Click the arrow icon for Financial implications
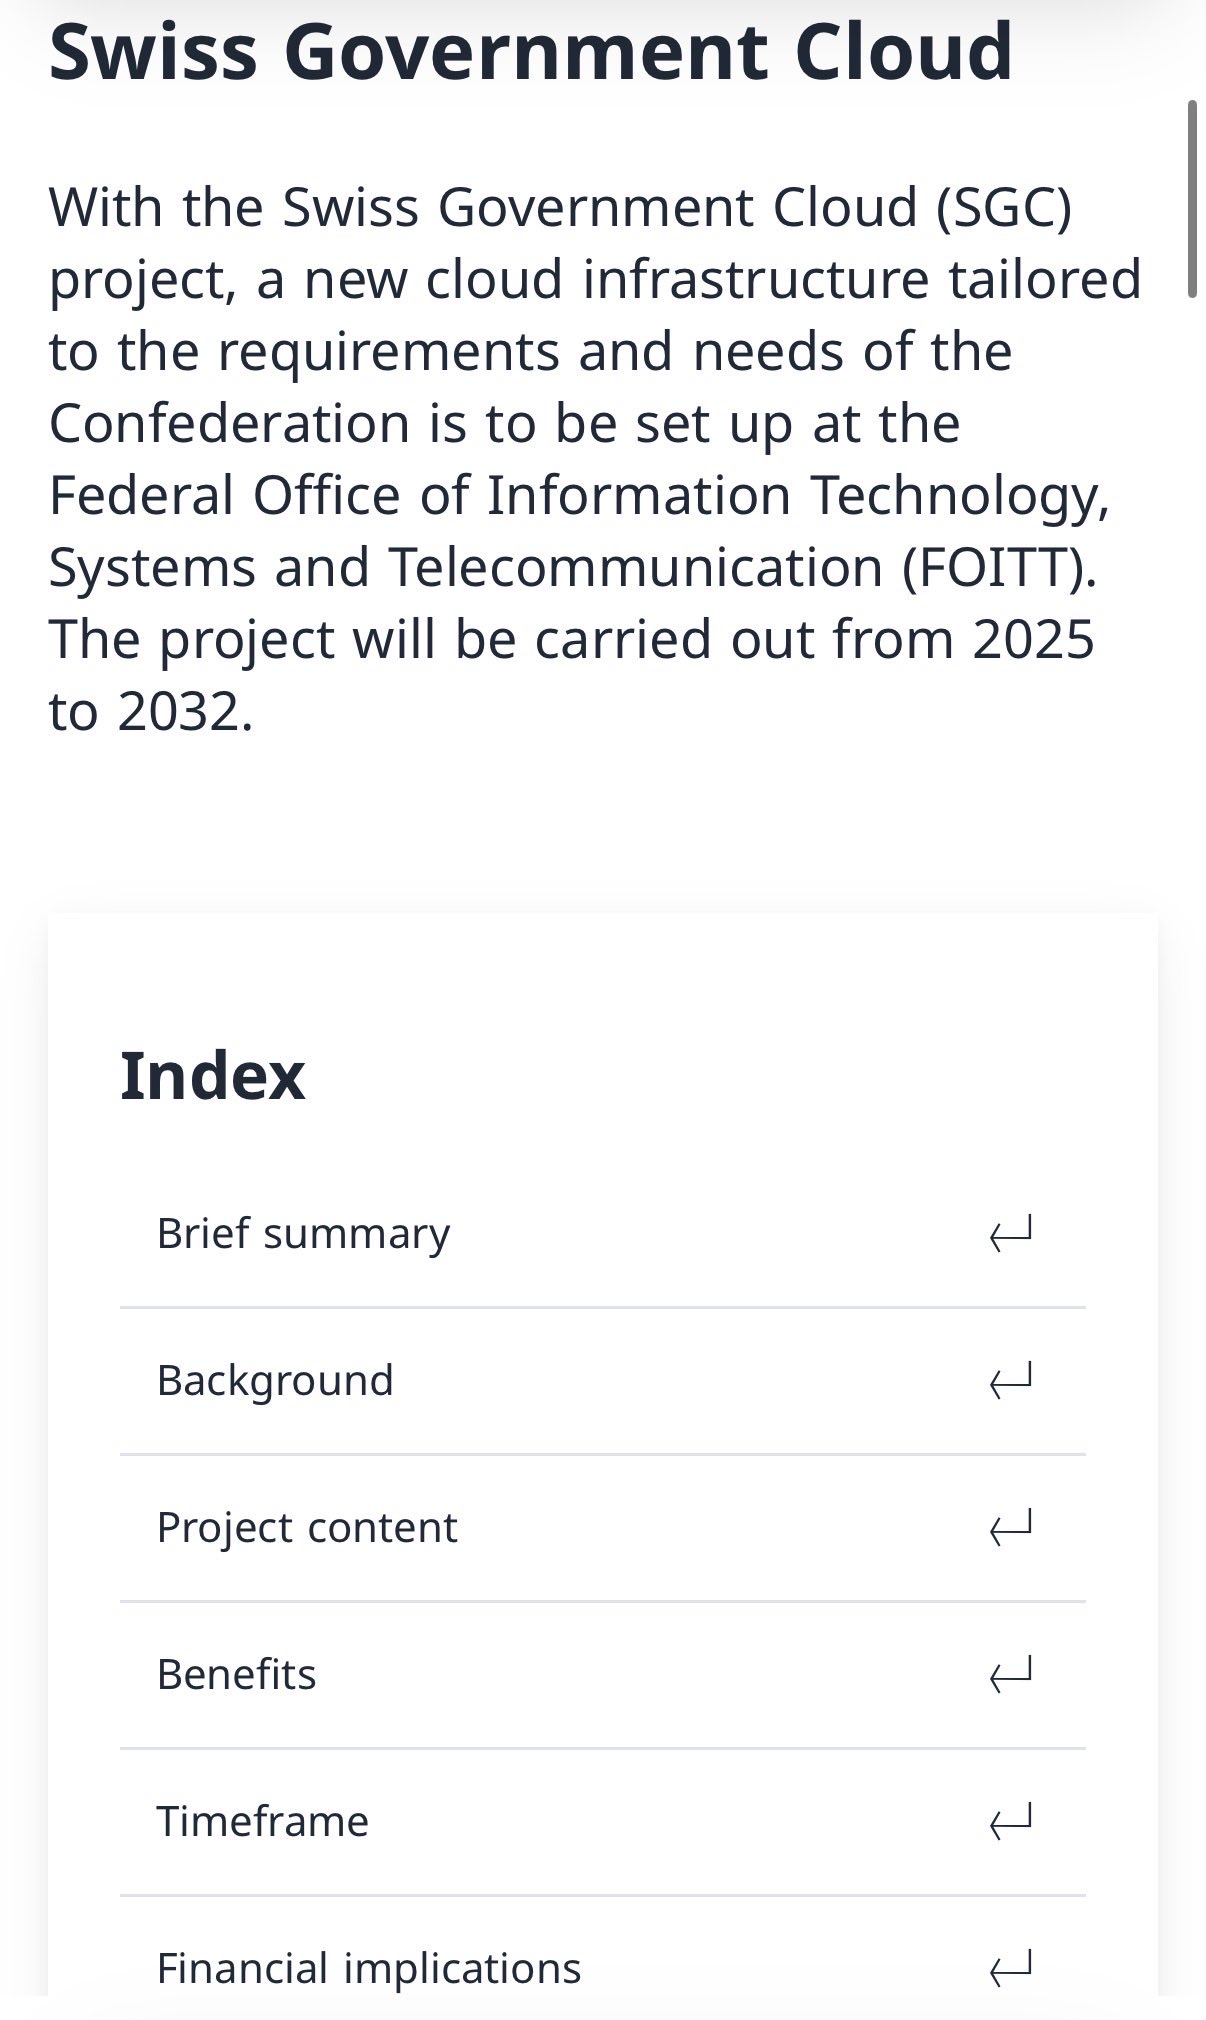The height and width of the screenshot is (2020, 1206). pyautogui.click(x=1010, y=1969)
